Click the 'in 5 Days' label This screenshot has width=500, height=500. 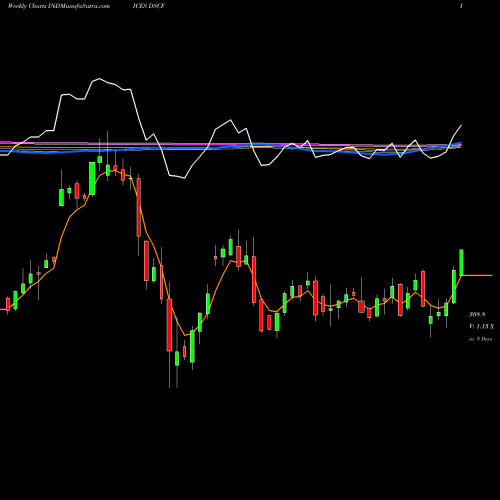click(481, 339)
